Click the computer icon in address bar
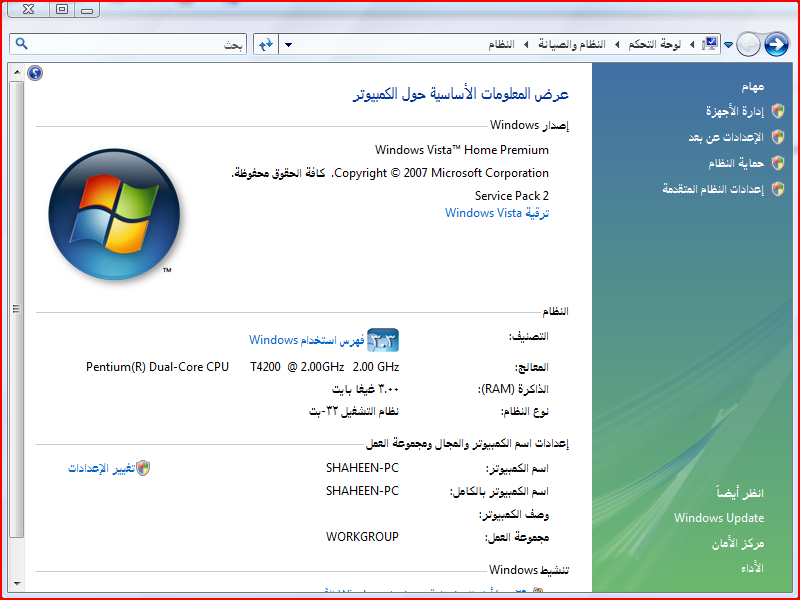 coord(710,44)
